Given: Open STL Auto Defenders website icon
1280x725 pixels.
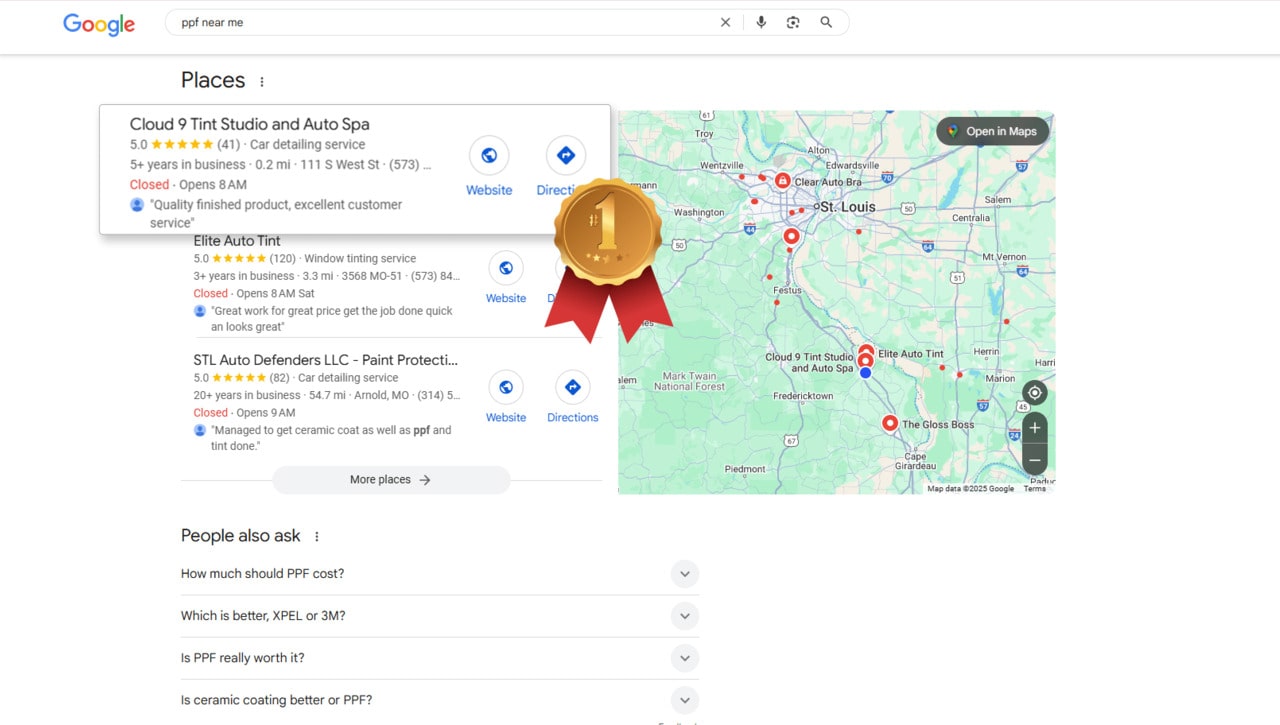Looking at the screenshot, I should 506,387.
